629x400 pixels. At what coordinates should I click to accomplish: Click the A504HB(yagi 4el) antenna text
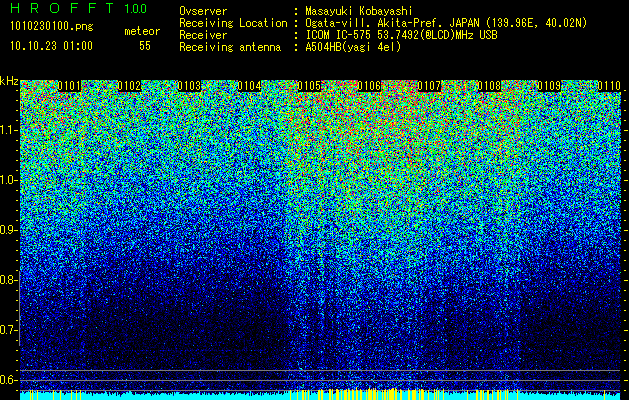click(353, 47)
